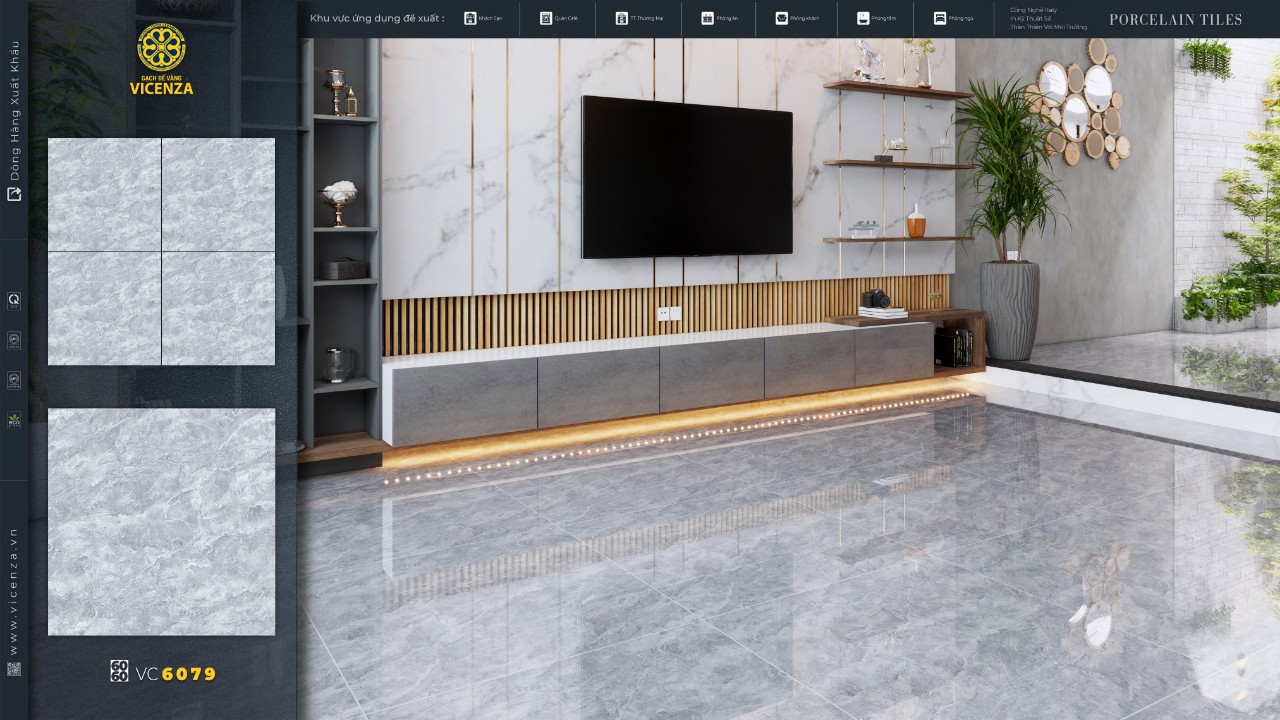This screenshot has width=1280, height=720.
Task: Click the Phòng tắm bathroom icon
Action: [863, 18]
